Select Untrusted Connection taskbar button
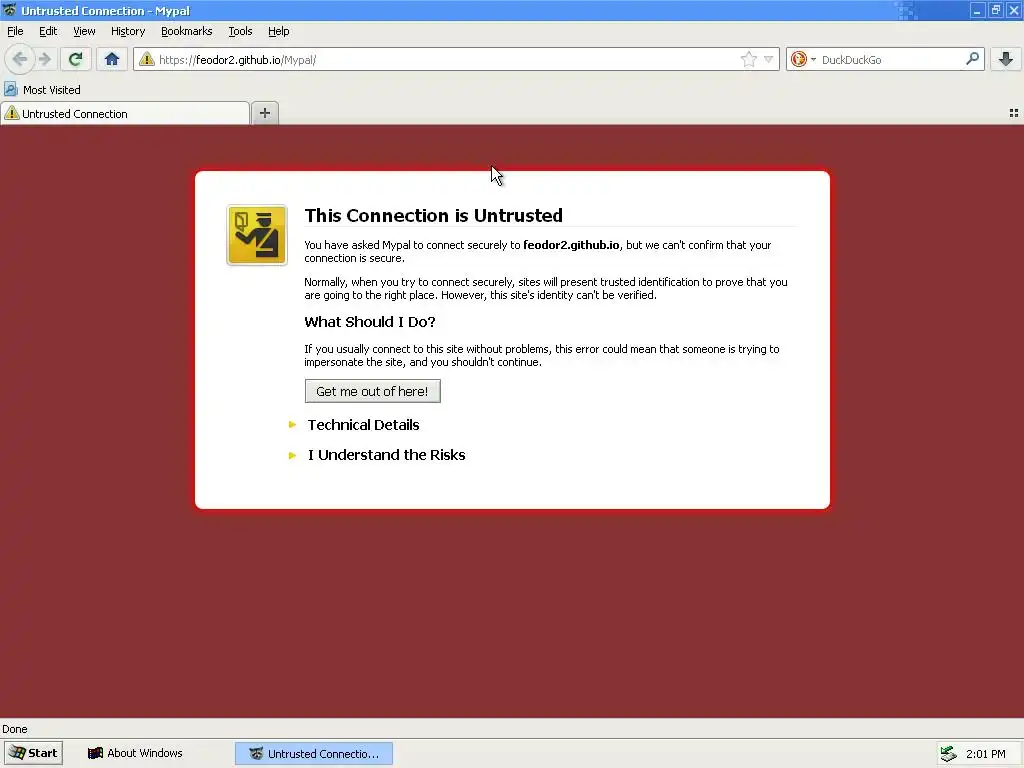1024x768 pixels. click(x=314, y=754)
